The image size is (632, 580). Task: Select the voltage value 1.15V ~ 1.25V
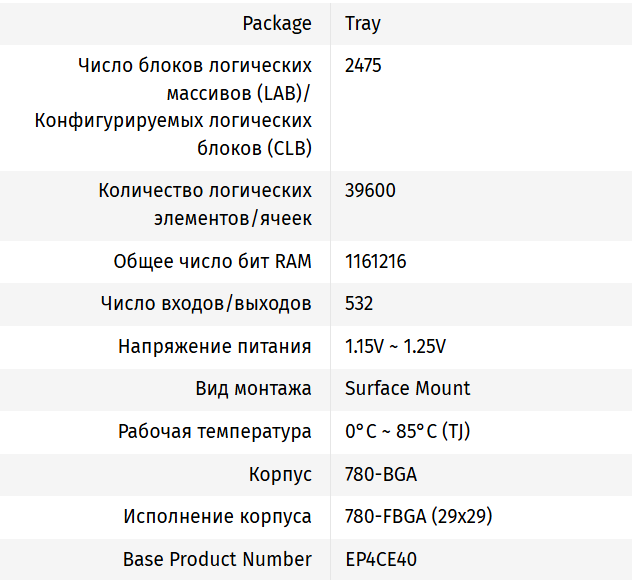(396, 346)
